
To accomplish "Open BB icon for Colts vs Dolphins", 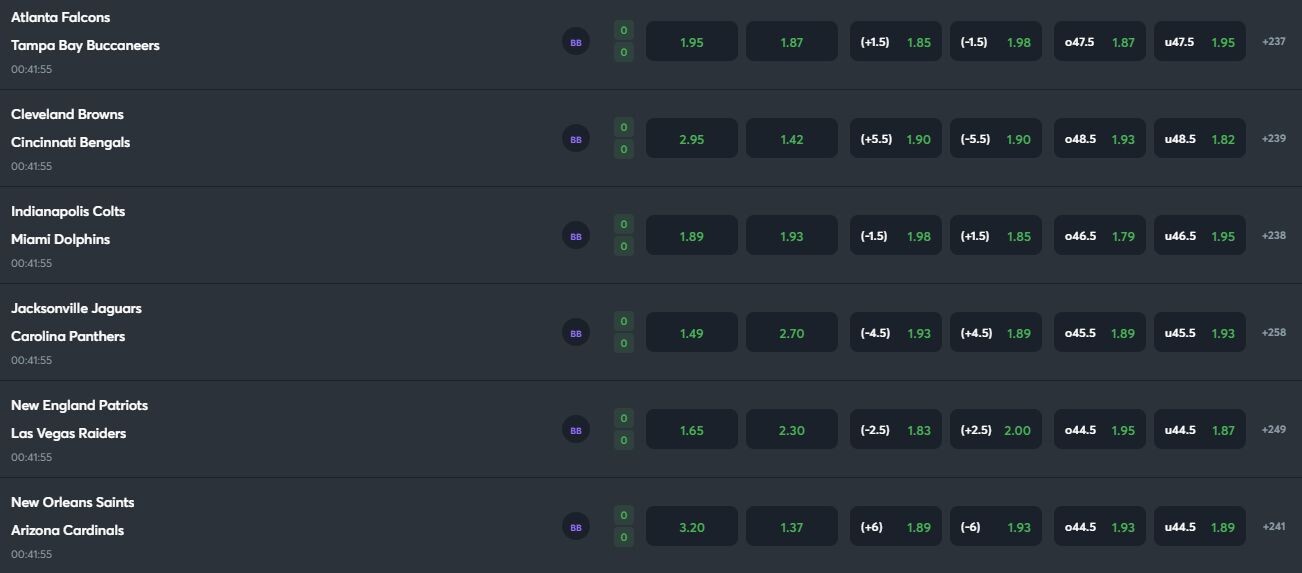I will [x=575, y=236].
